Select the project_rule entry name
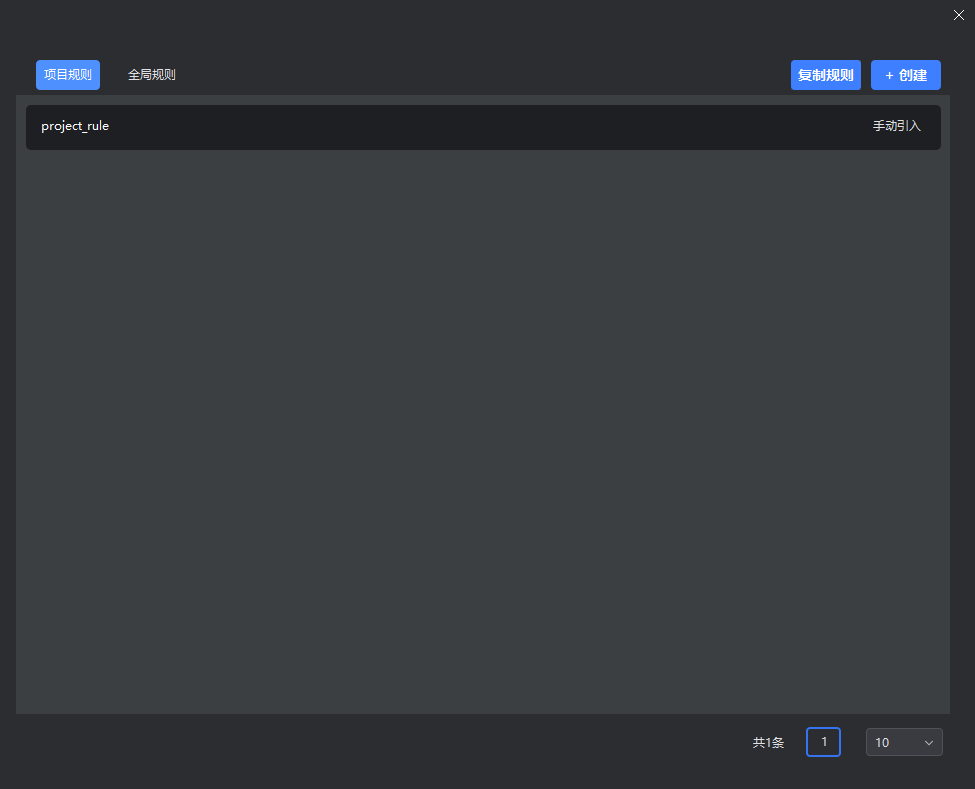Image resolution: width=975 pixels, height=789 pixels. [x=75, y=127]
